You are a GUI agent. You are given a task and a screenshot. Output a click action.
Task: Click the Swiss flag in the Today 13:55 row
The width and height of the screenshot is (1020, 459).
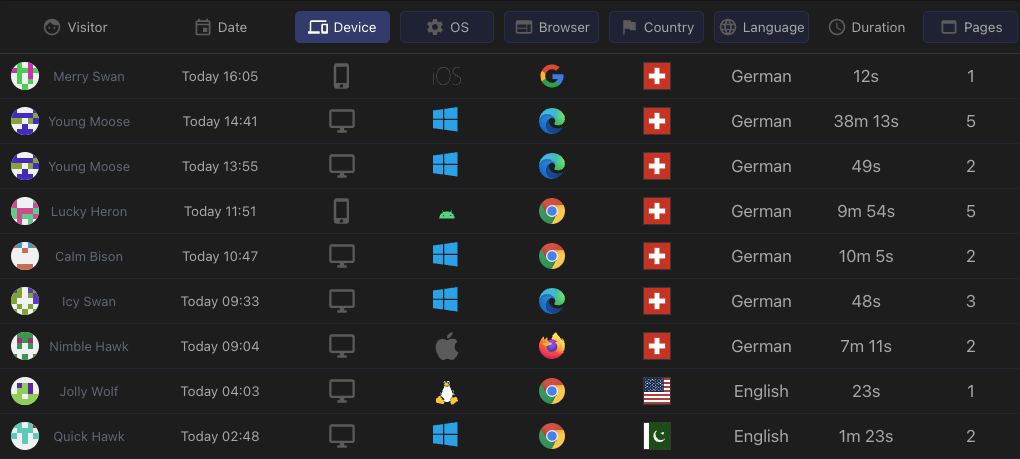coord(657,166)
